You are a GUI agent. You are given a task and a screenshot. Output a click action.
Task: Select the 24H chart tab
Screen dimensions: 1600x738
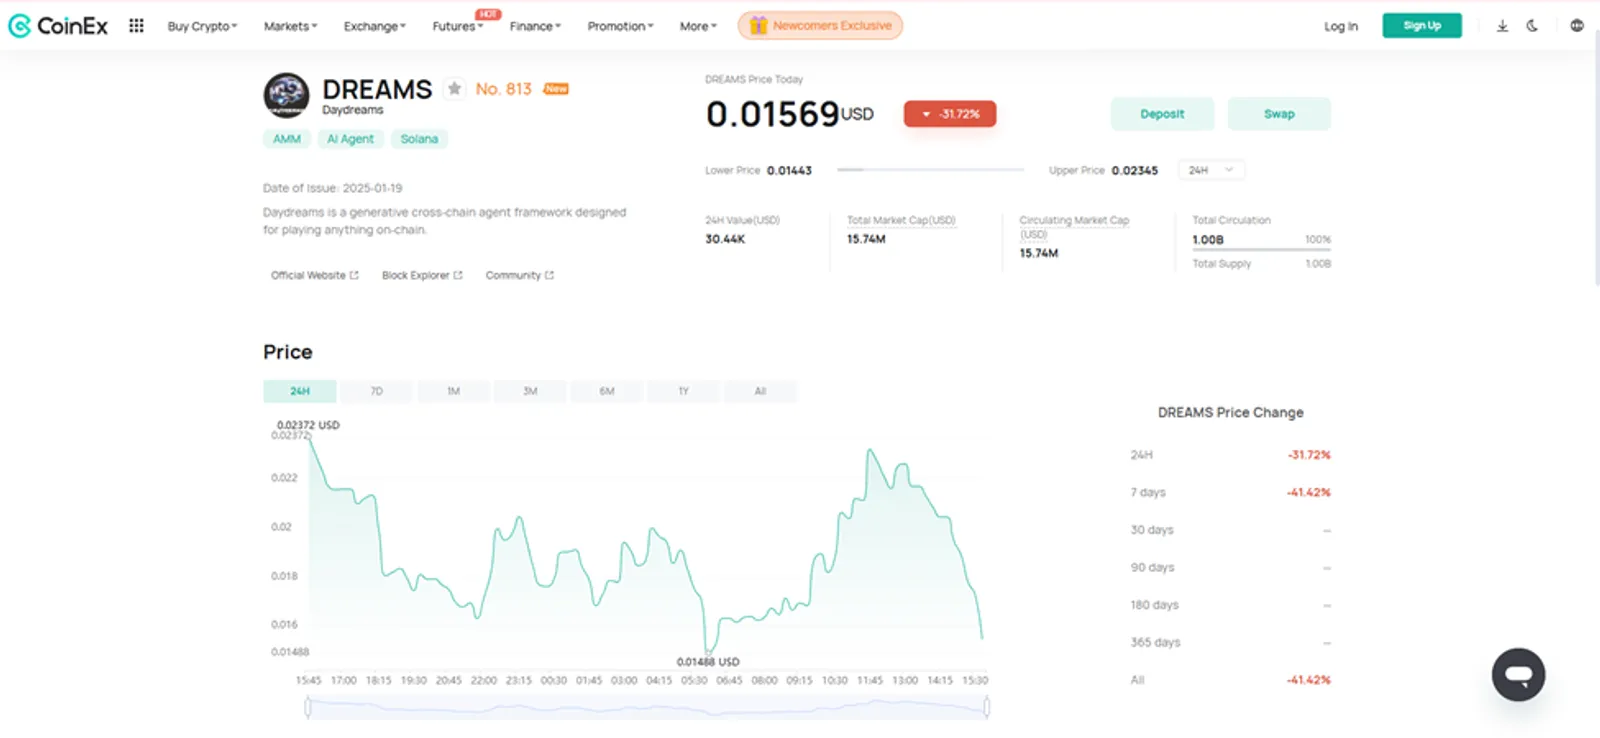[x=300, y=391]
